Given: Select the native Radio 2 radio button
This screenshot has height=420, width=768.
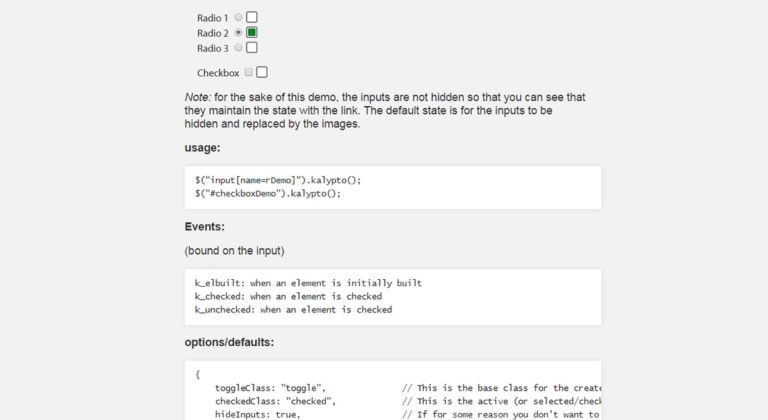Looking at the screenshot, I should pos(238,32).
